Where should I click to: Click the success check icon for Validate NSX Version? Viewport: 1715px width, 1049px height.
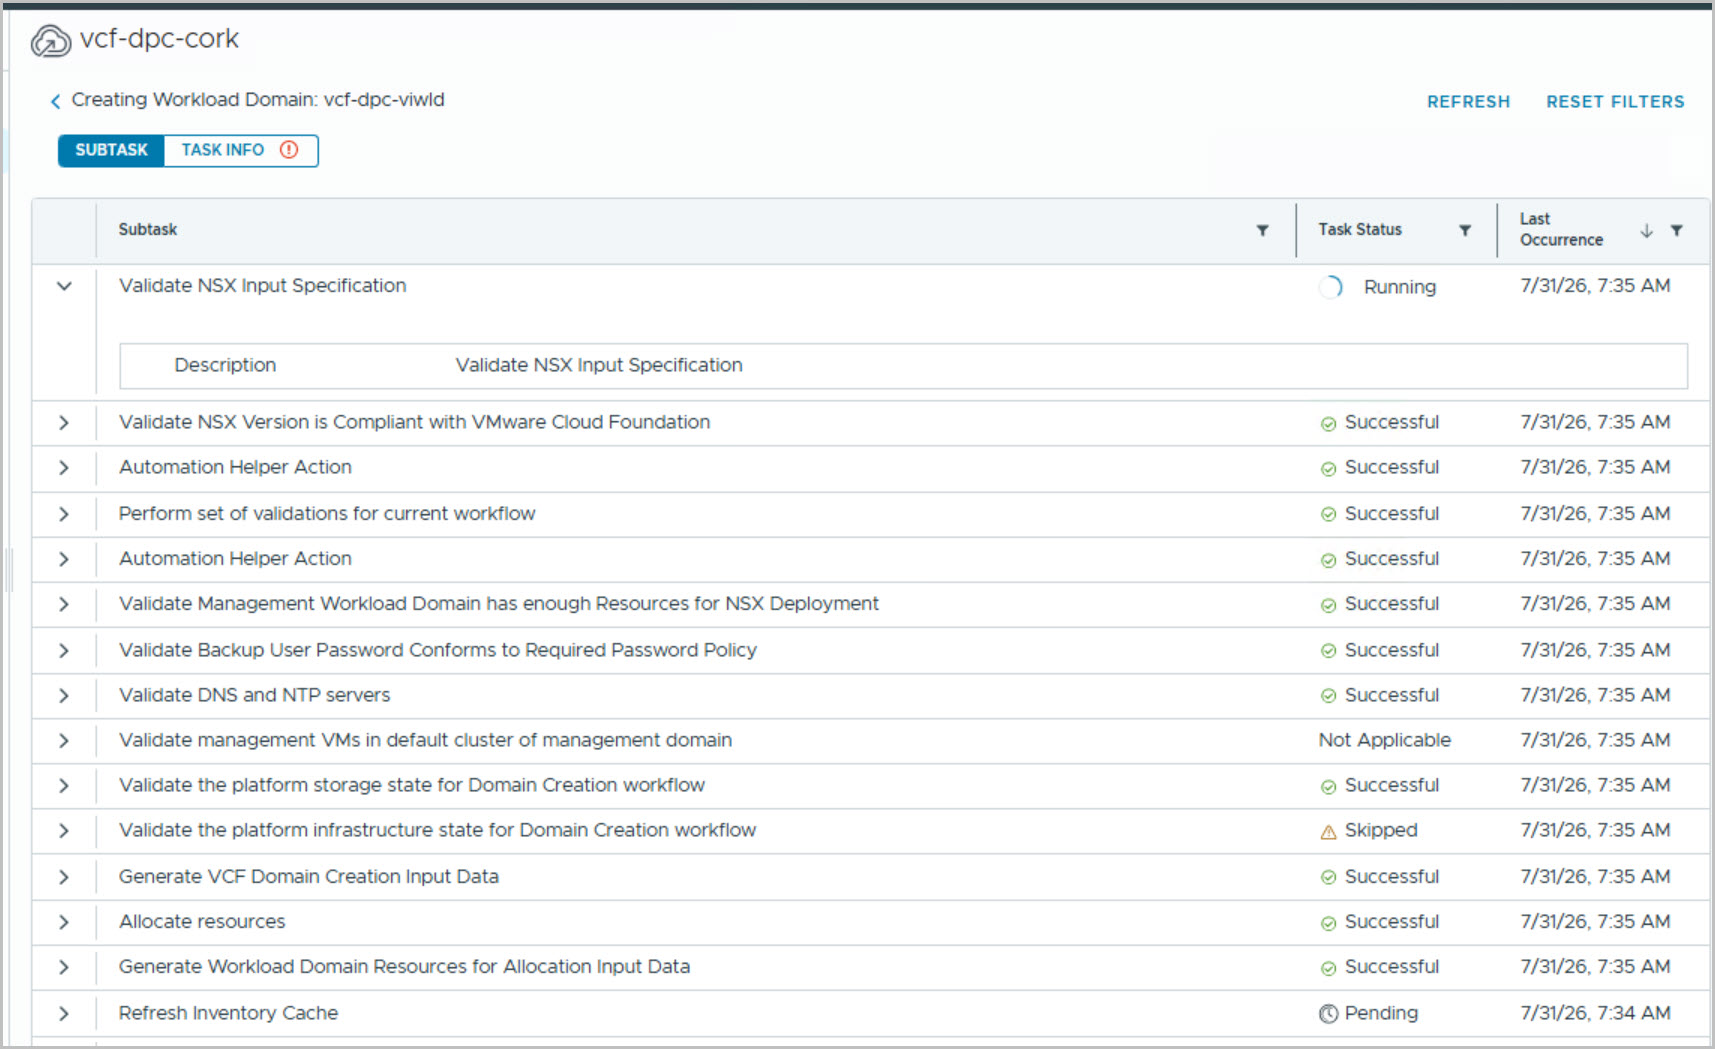tap(1328, 424)
